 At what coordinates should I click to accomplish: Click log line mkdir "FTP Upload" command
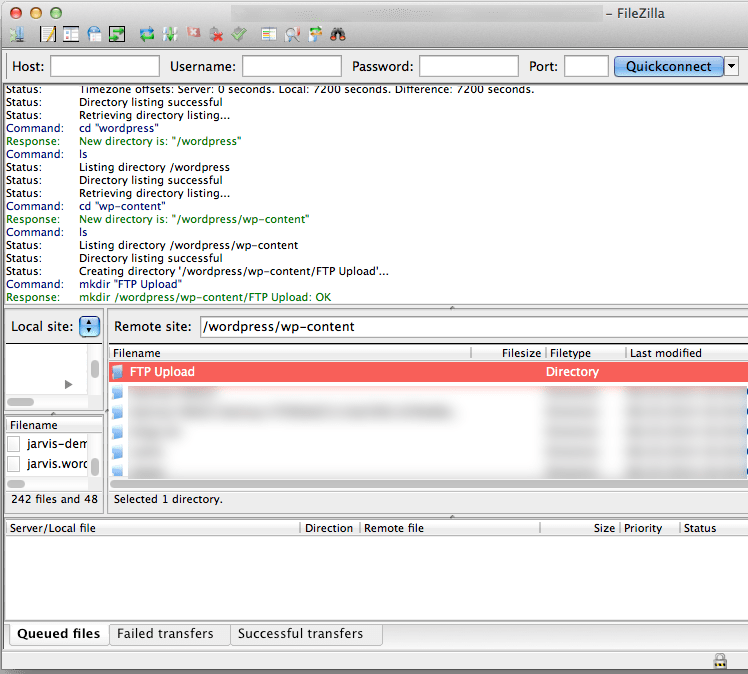pyautogui.click(x=130, y=284)
